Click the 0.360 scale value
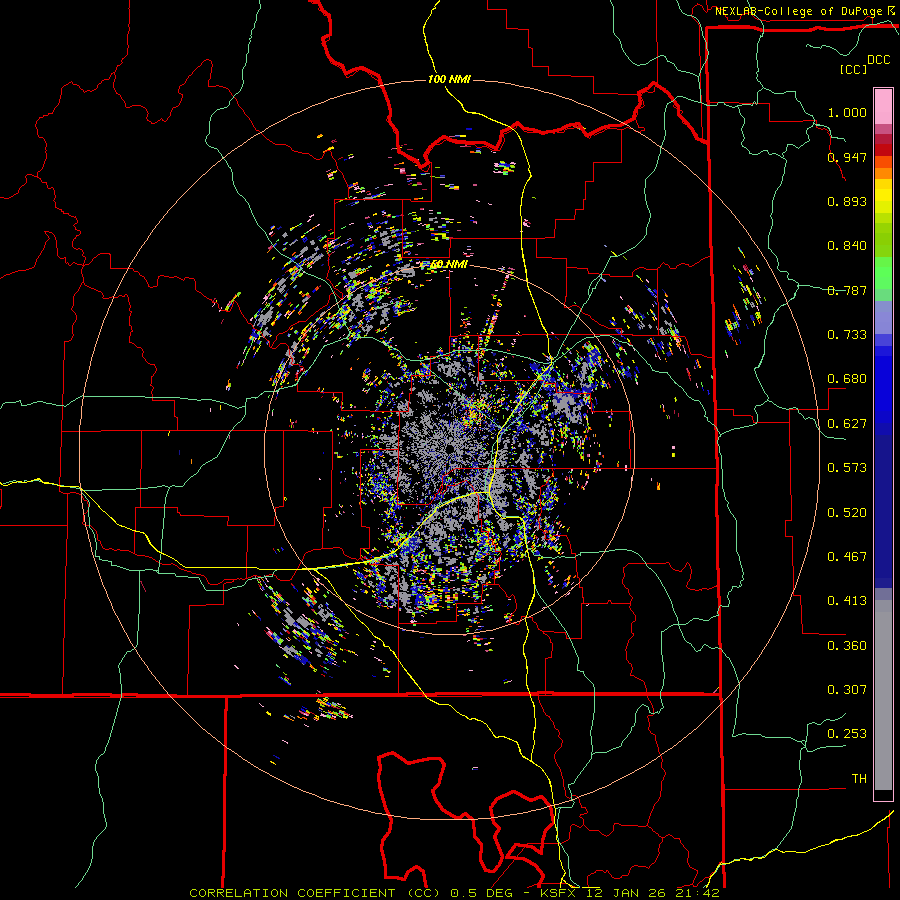This screenshot has height=900, width=900. [x=847, y=646]
